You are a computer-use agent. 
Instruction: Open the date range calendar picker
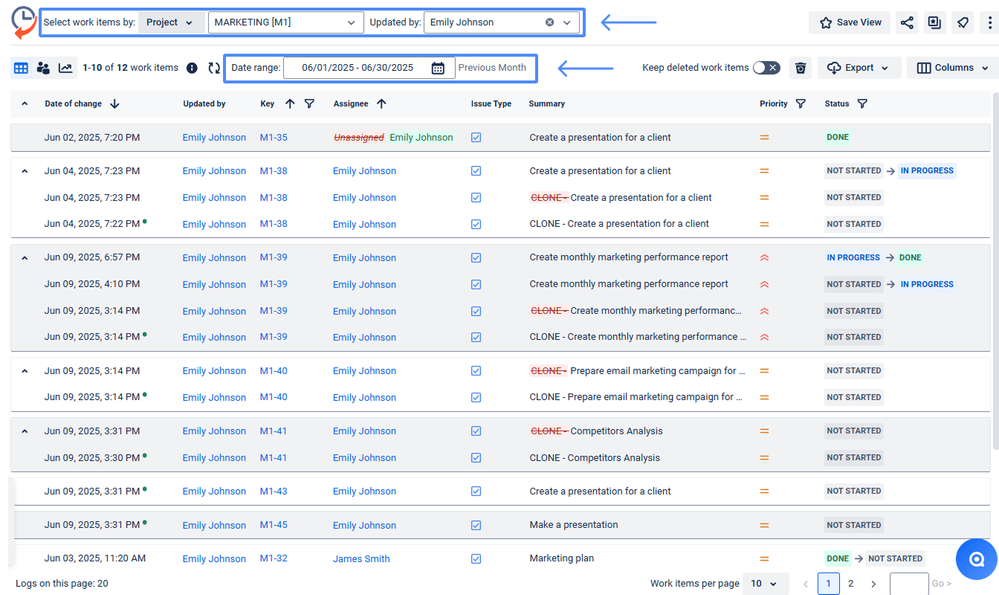pyautogui.click(x=437, y=68)
